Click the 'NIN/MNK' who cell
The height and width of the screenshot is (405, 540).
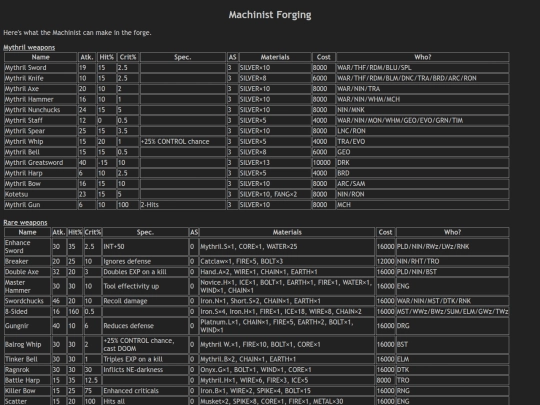[423, 110]
